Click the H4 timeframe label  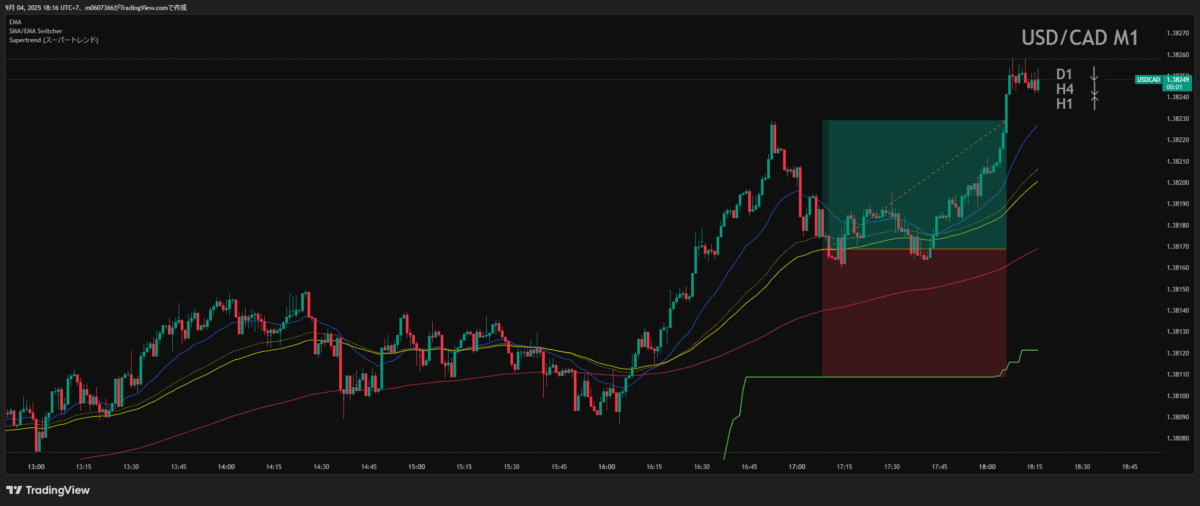[1064, 89]
